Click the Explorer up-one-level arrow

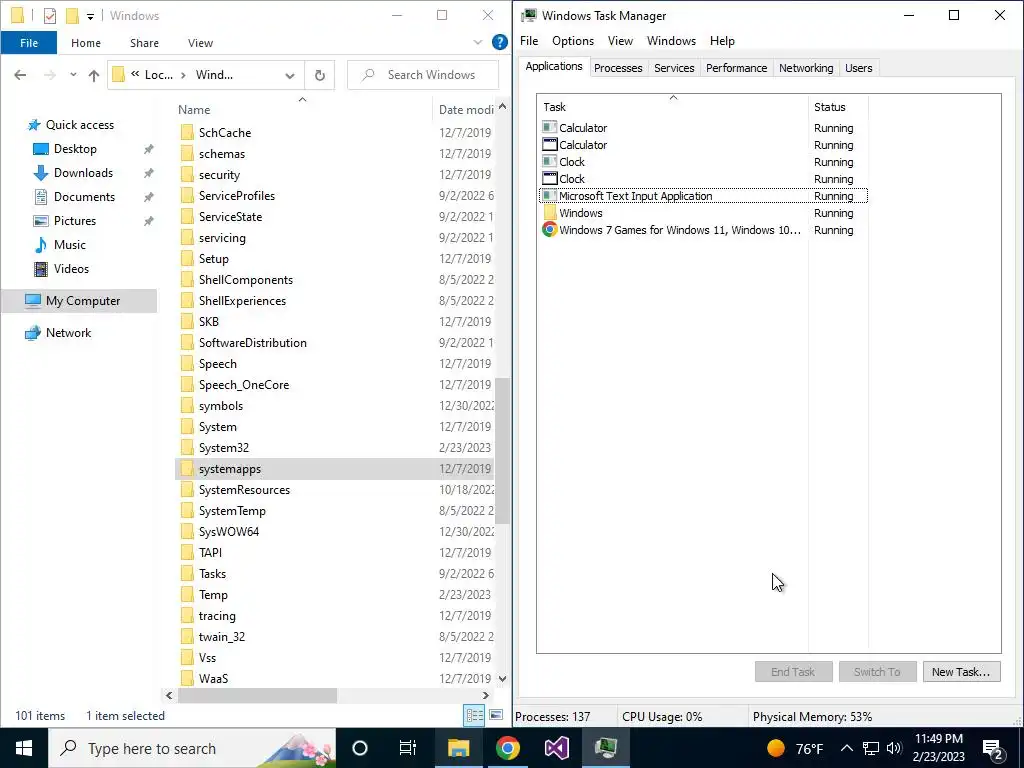point(94,75)
